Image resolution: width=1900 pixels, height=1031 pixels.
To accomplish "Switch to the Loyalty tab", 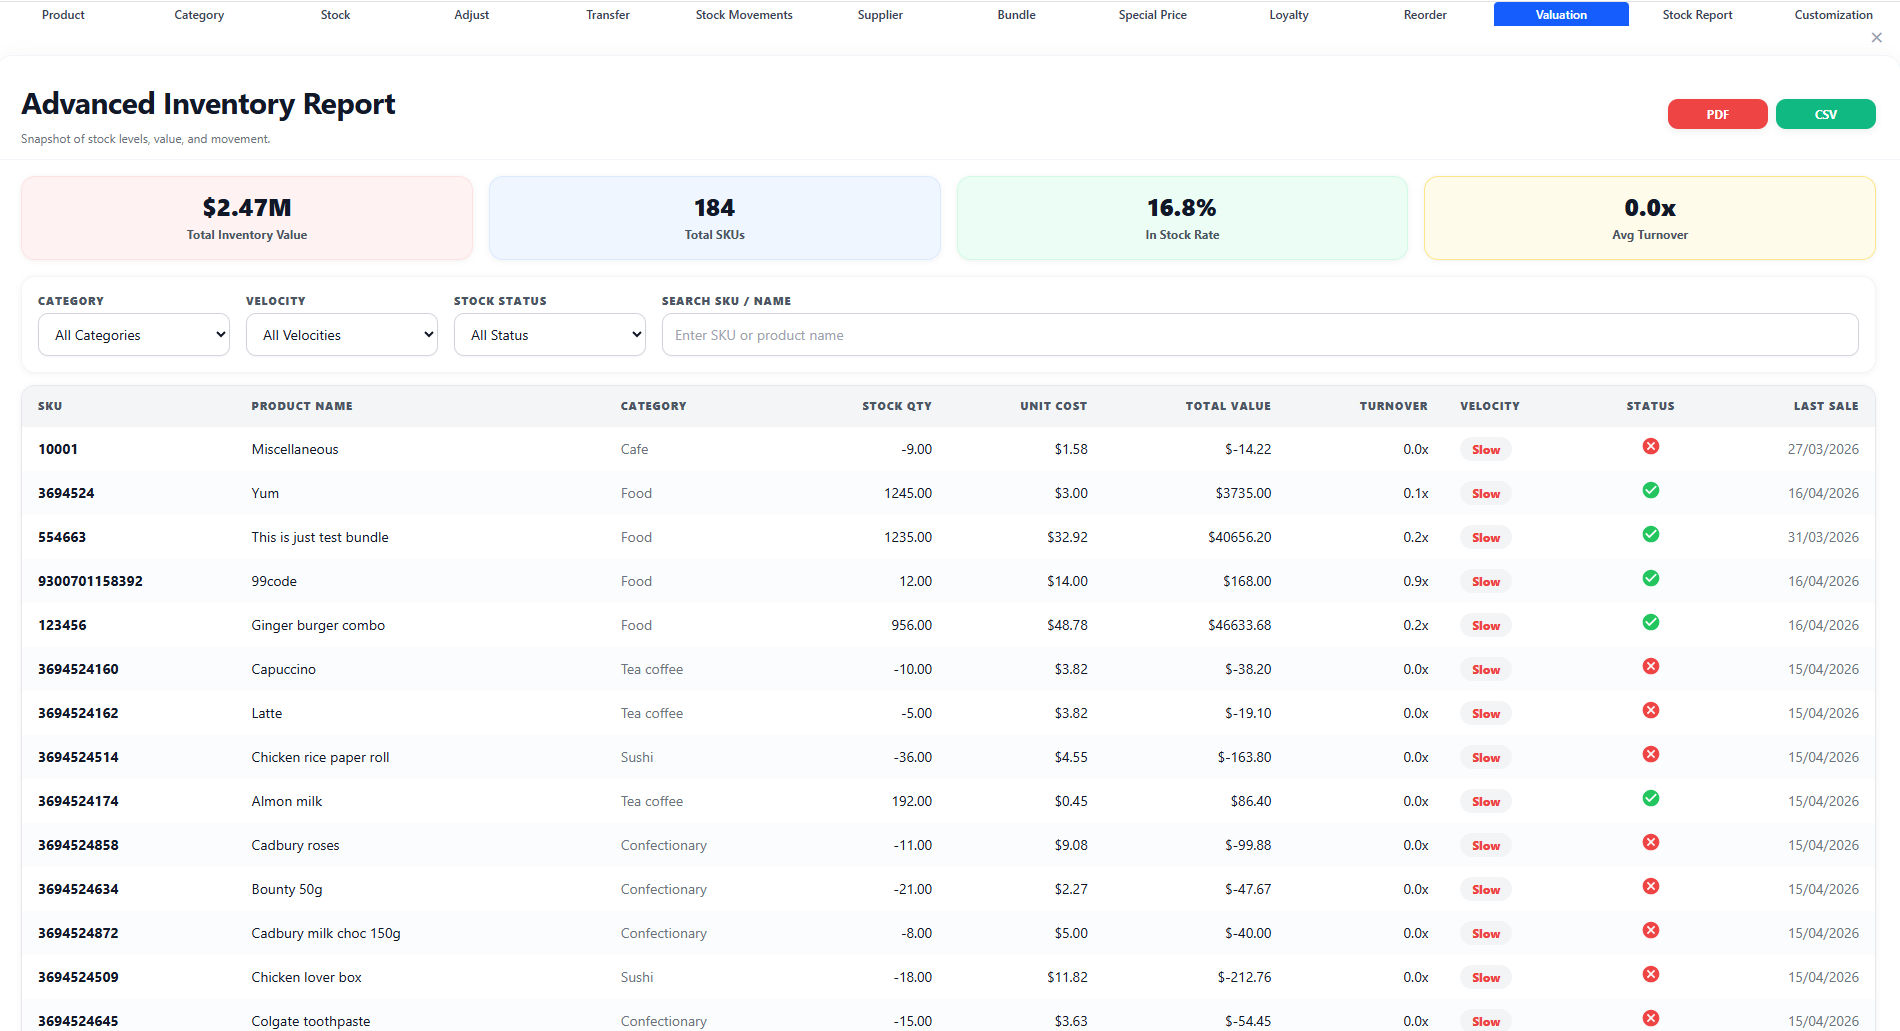I will coord(1289,15).
